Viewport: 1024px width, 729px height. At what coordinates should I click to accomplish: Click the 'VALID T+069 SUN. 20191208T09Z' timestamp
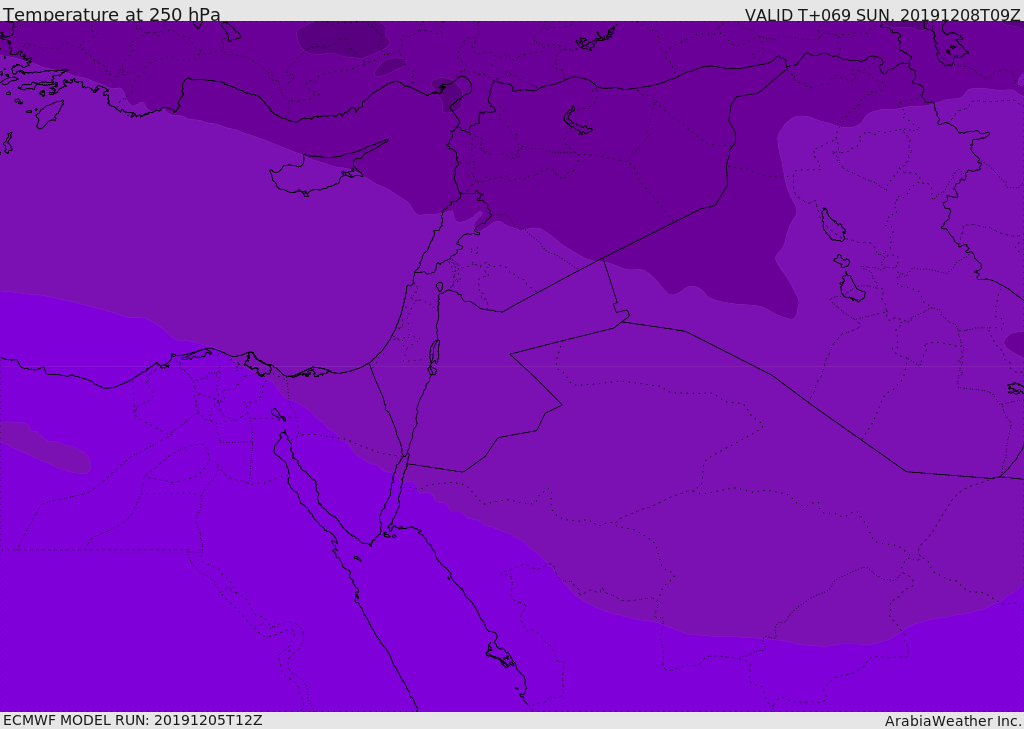click(882, 14)
